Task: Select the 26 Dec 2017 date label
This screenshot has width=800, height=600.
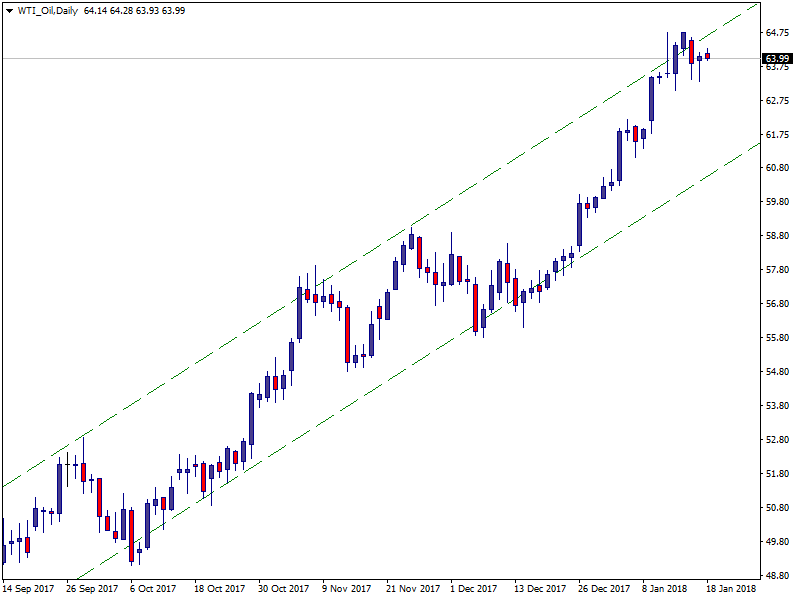Action: click(x=605, y=589)
